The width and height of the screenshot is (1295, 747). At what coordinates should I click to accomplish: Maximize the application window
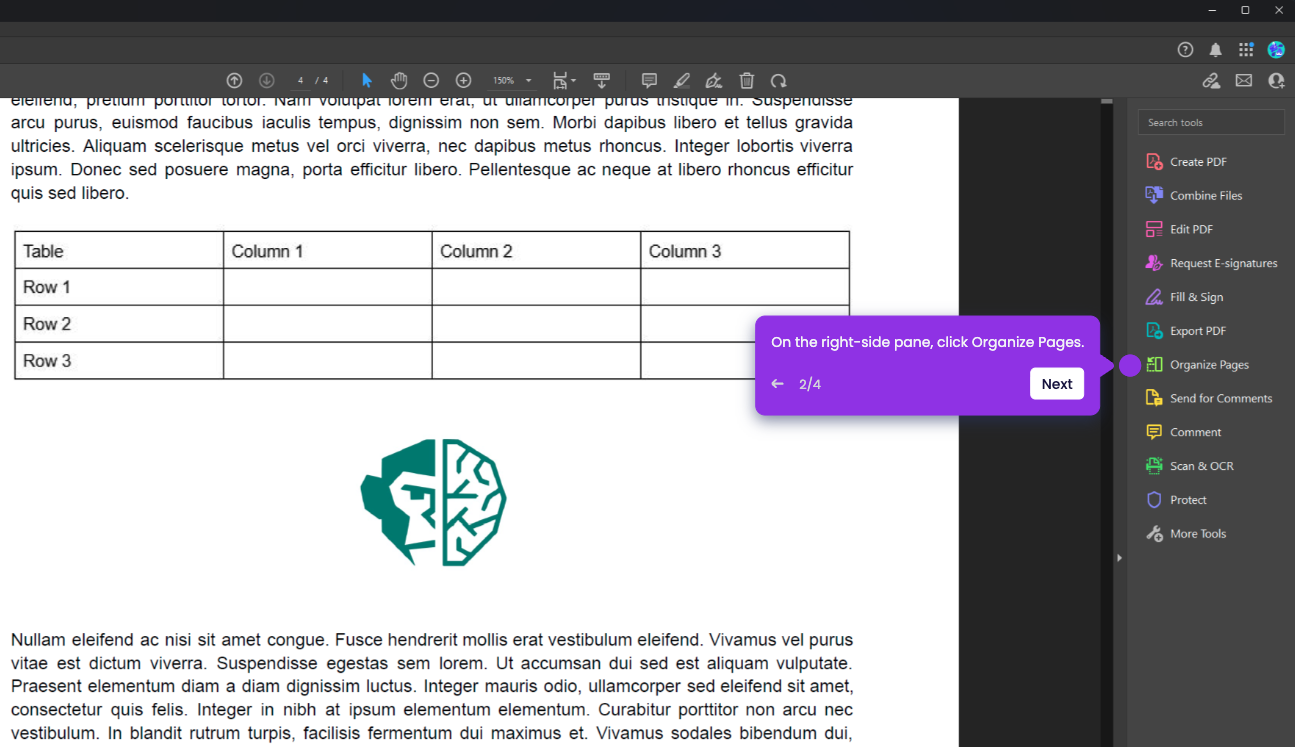coord(1245,10)
